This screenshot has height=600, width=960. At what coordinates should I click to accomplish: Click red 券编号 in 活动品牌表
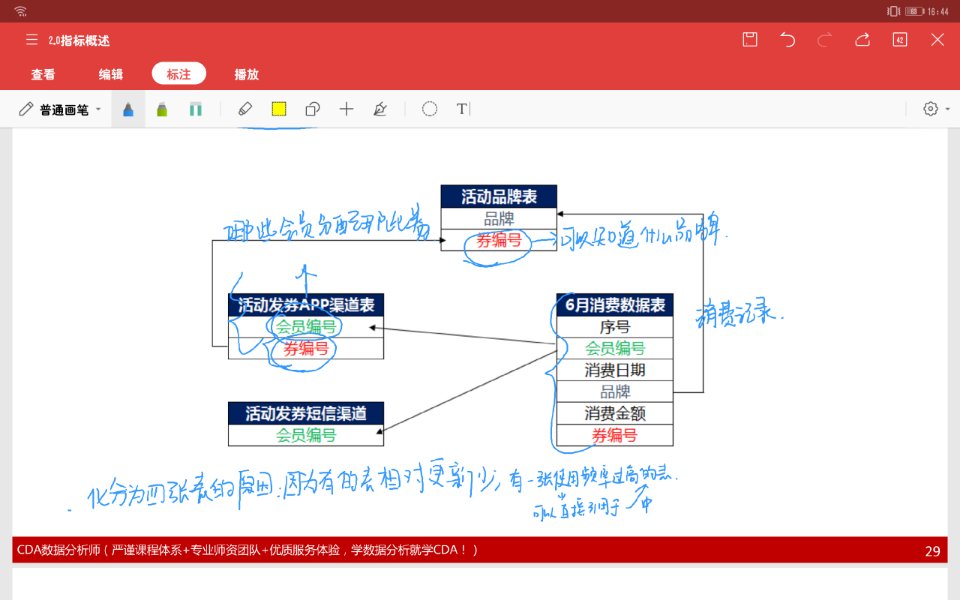pos(499,240)
